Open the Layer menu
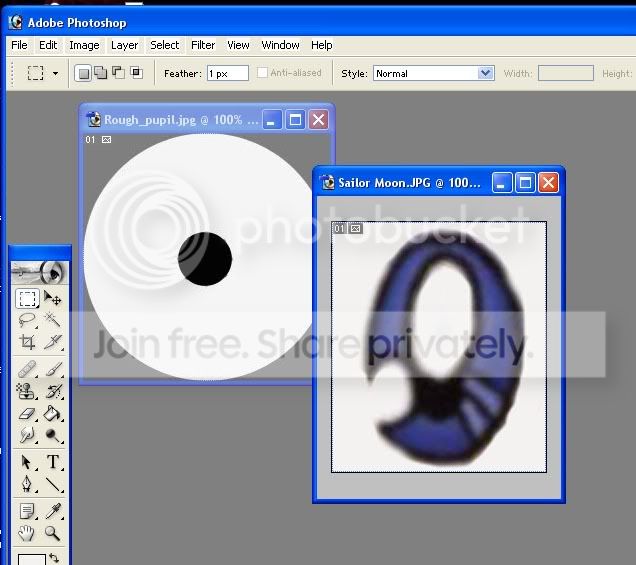 pyautogui.click(x=125, y=45)
